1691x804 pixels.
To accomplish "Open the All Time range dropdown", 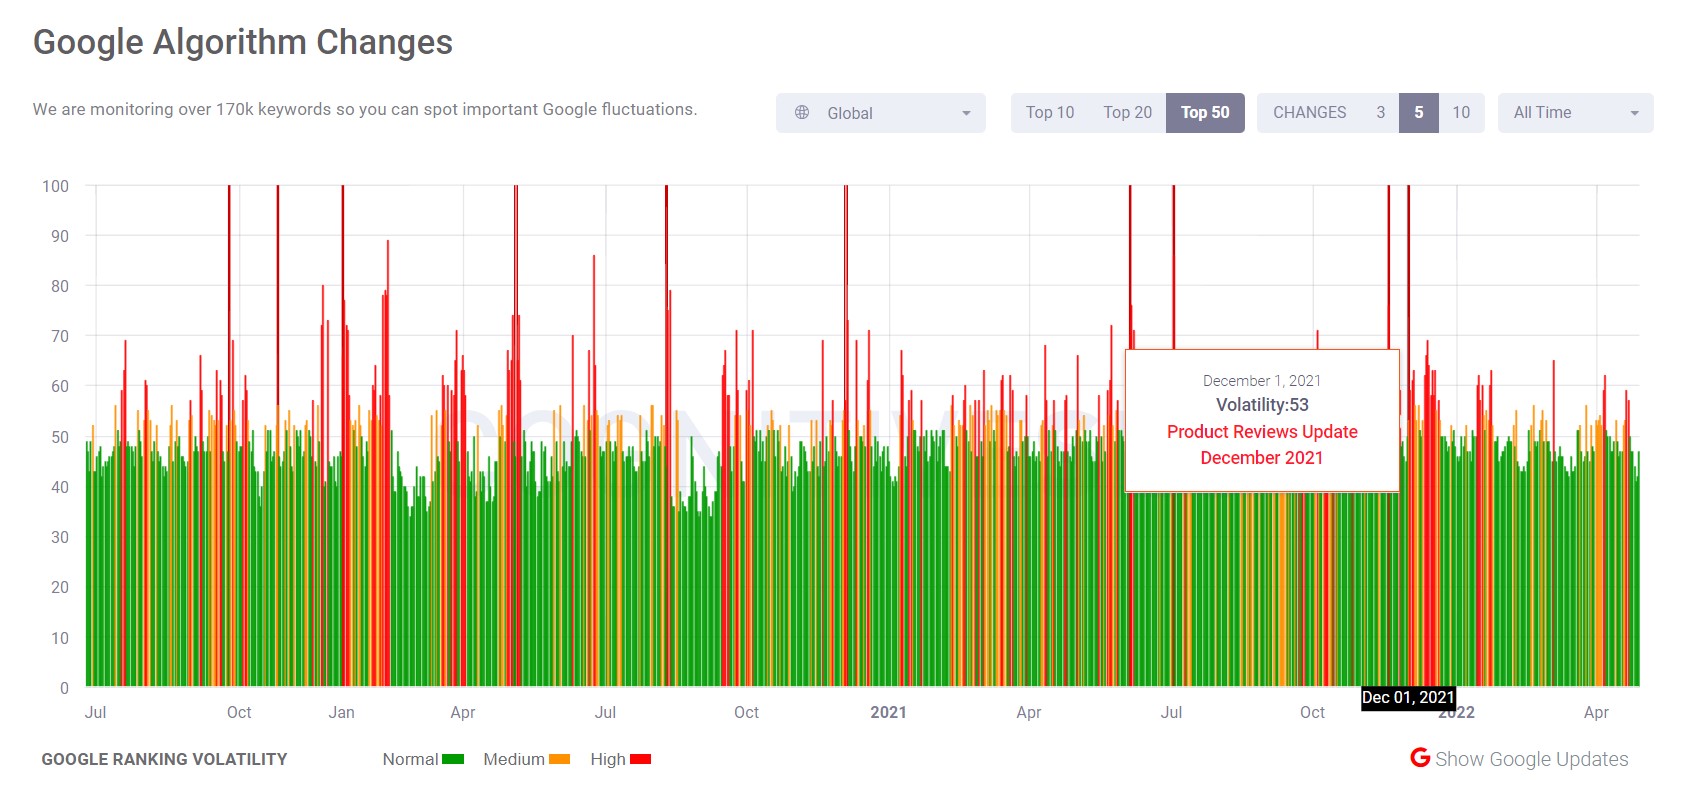I will [x=1575, y=113].
